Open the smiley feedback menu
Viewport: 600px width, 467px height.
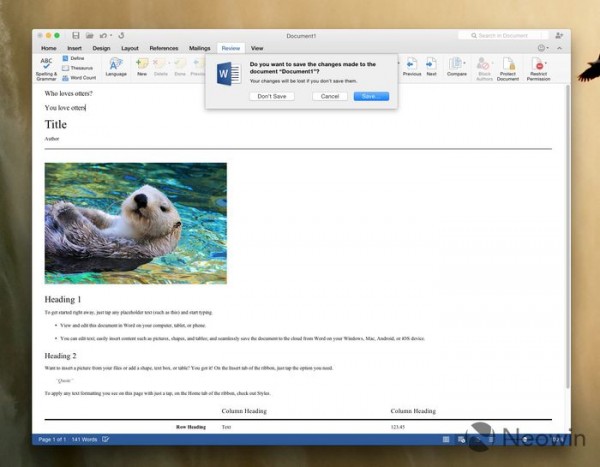[x=542, y=48]
